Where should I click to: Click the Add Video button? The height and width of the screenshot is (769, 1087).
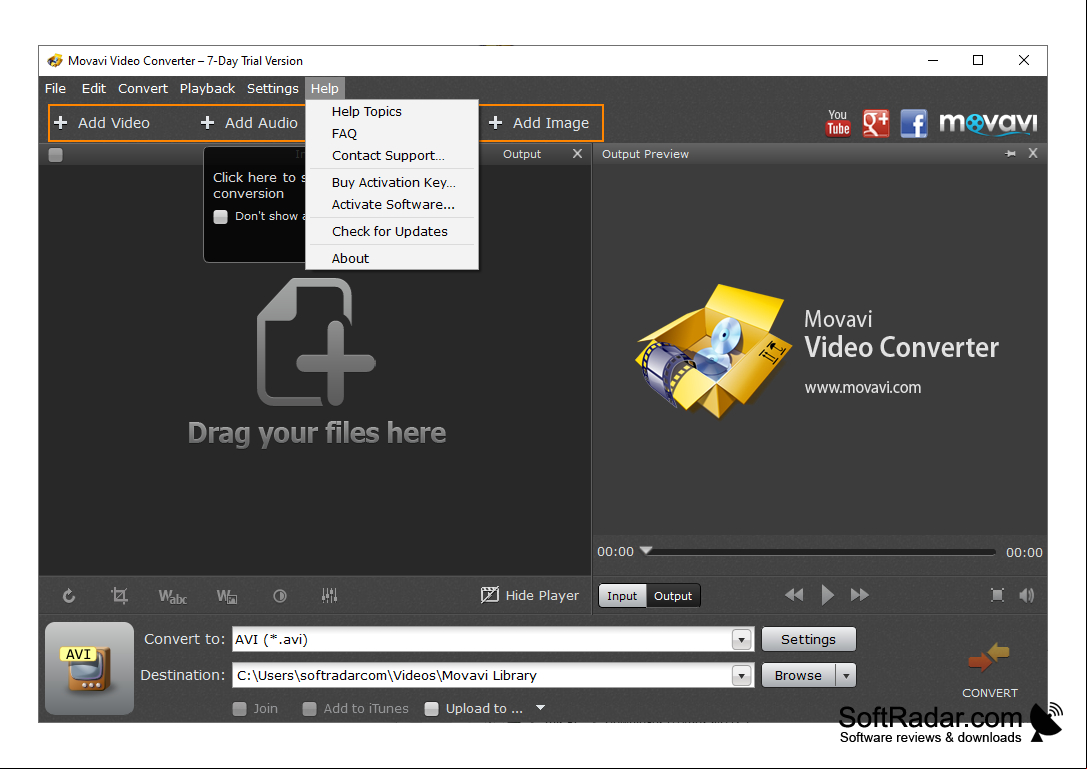click(101, 123)
